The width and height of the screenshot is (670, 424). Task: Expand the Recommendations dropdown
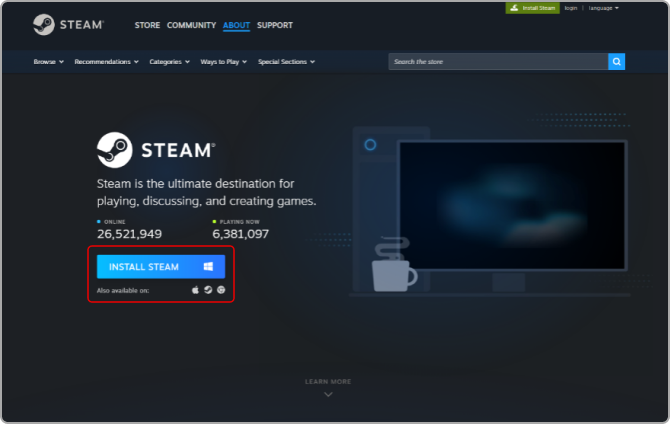(106, 62)
